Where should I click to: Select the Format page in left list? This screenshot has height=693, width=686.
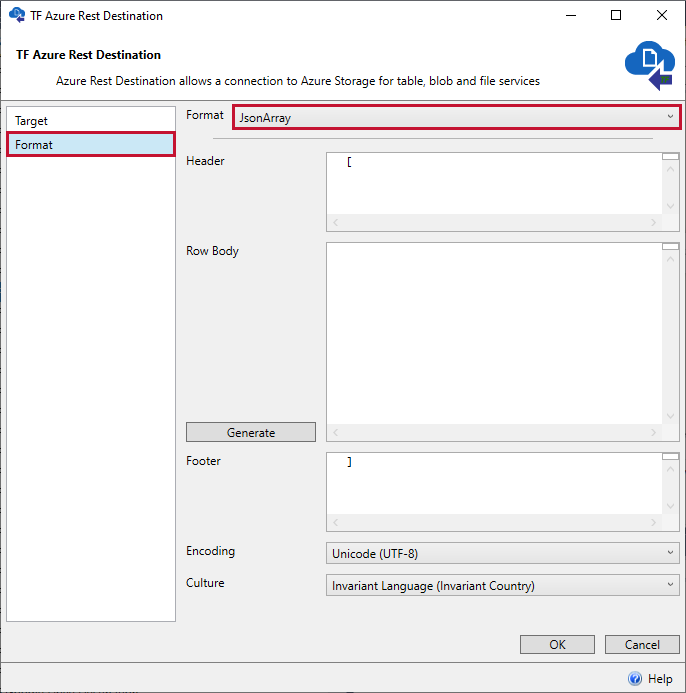pyautogui.click(x=91, y=145)
